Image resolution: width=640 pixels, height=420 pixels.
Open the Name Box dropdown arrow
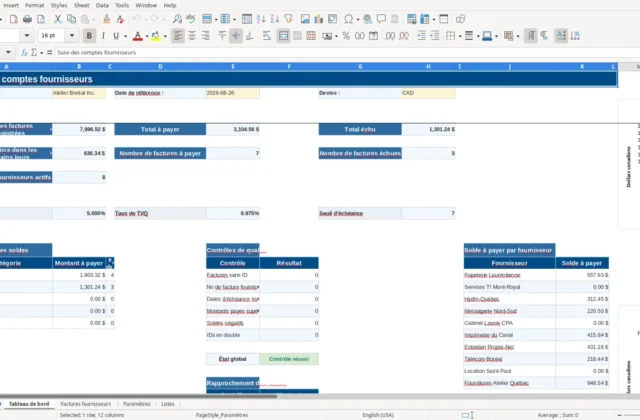8,52
